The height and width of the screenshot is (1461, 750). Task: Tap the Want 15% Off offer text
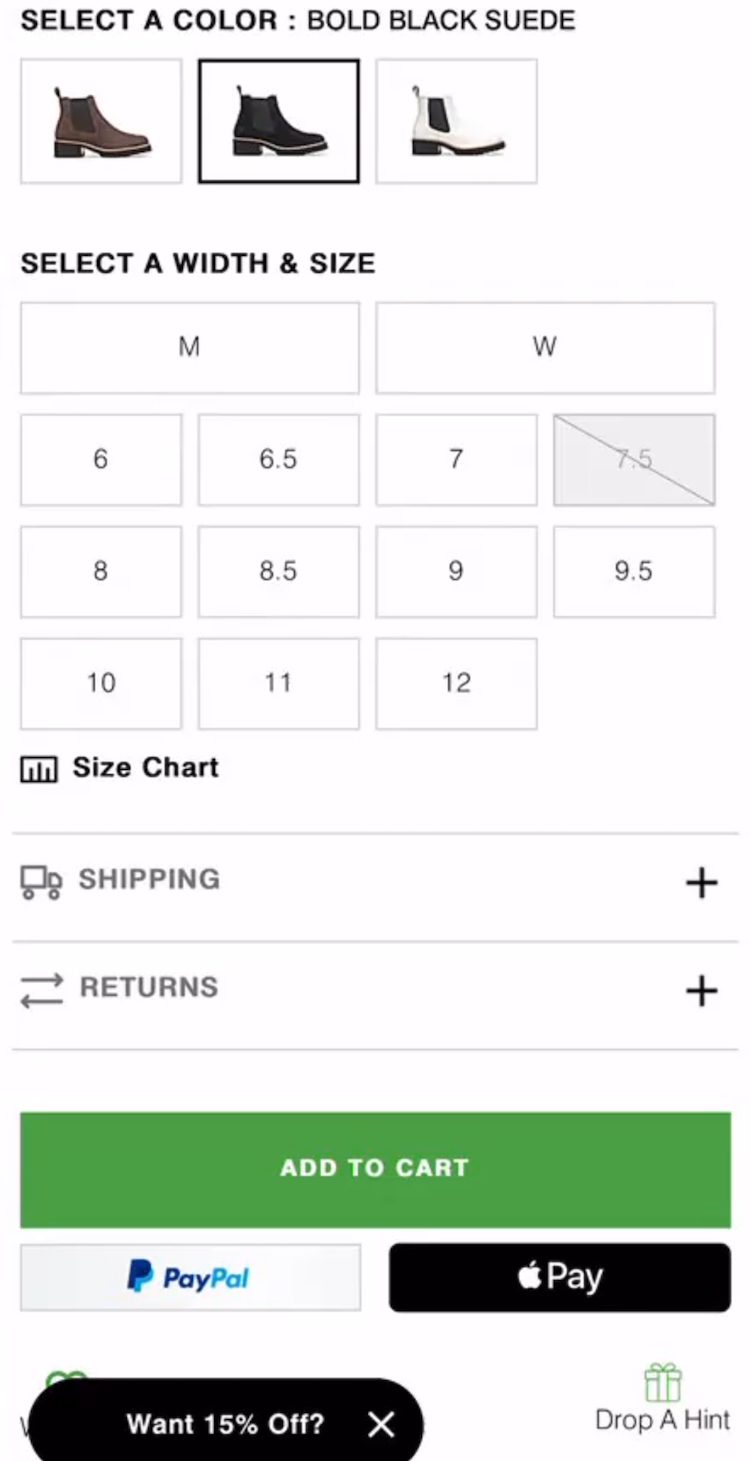(x=225, y=1424)
